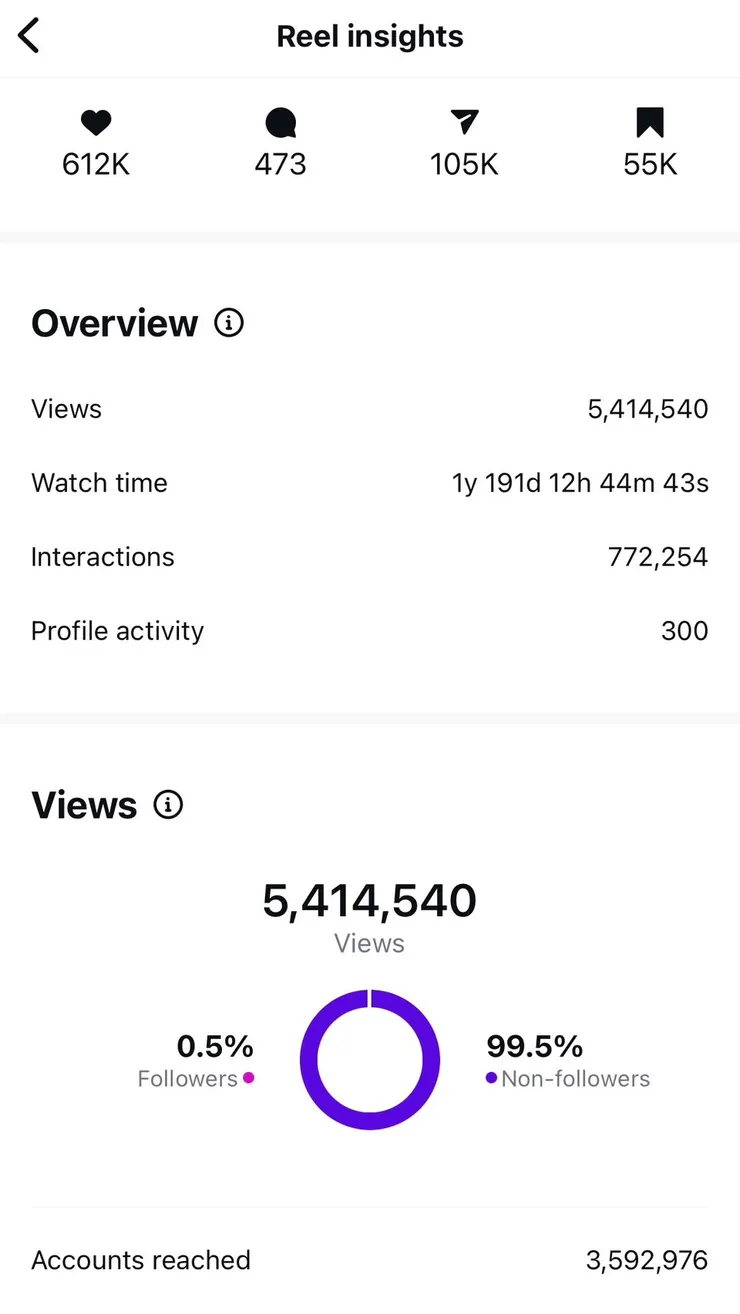740x1314 pixels.
Task: Tap the purple Non-followers legend dot
Action: click(491, 1078)
